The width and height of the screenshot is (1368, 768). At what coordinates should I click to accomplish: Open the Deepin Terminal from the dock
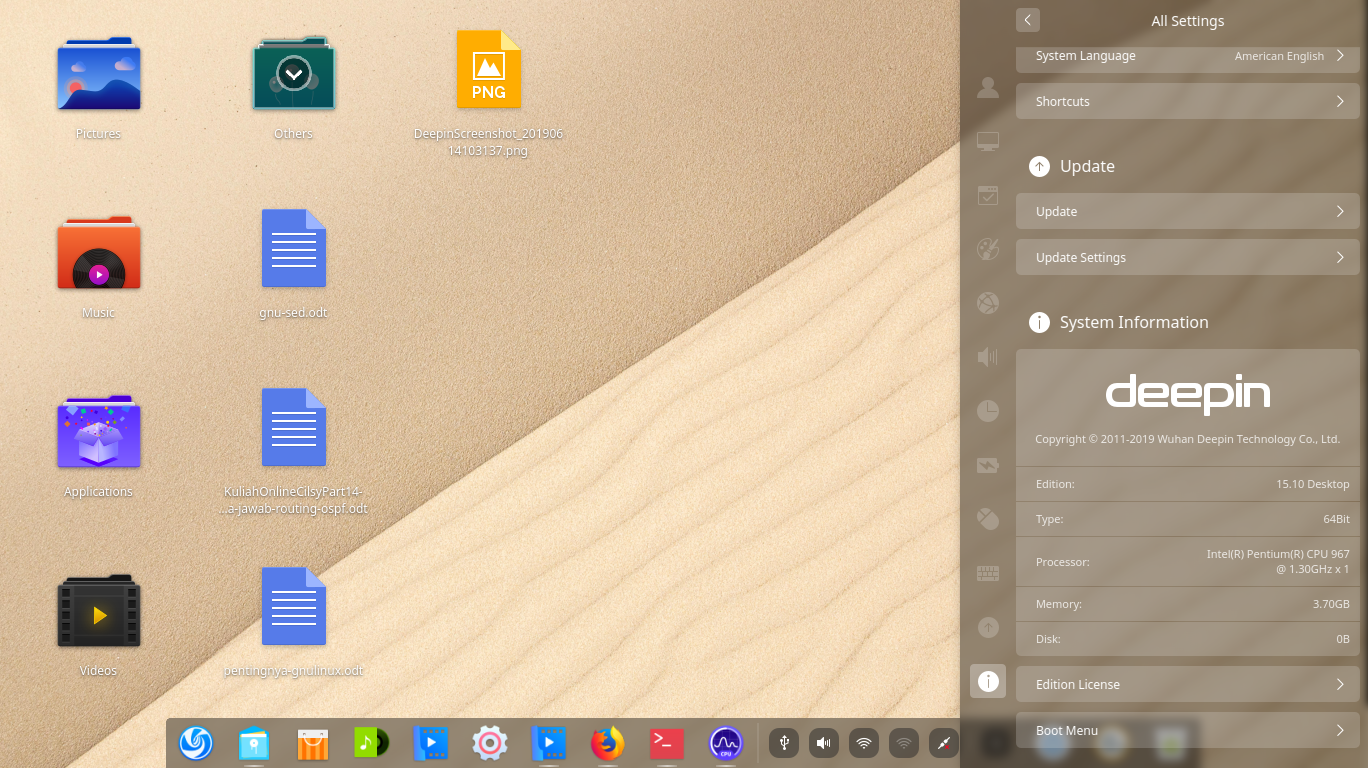[666, 743]
